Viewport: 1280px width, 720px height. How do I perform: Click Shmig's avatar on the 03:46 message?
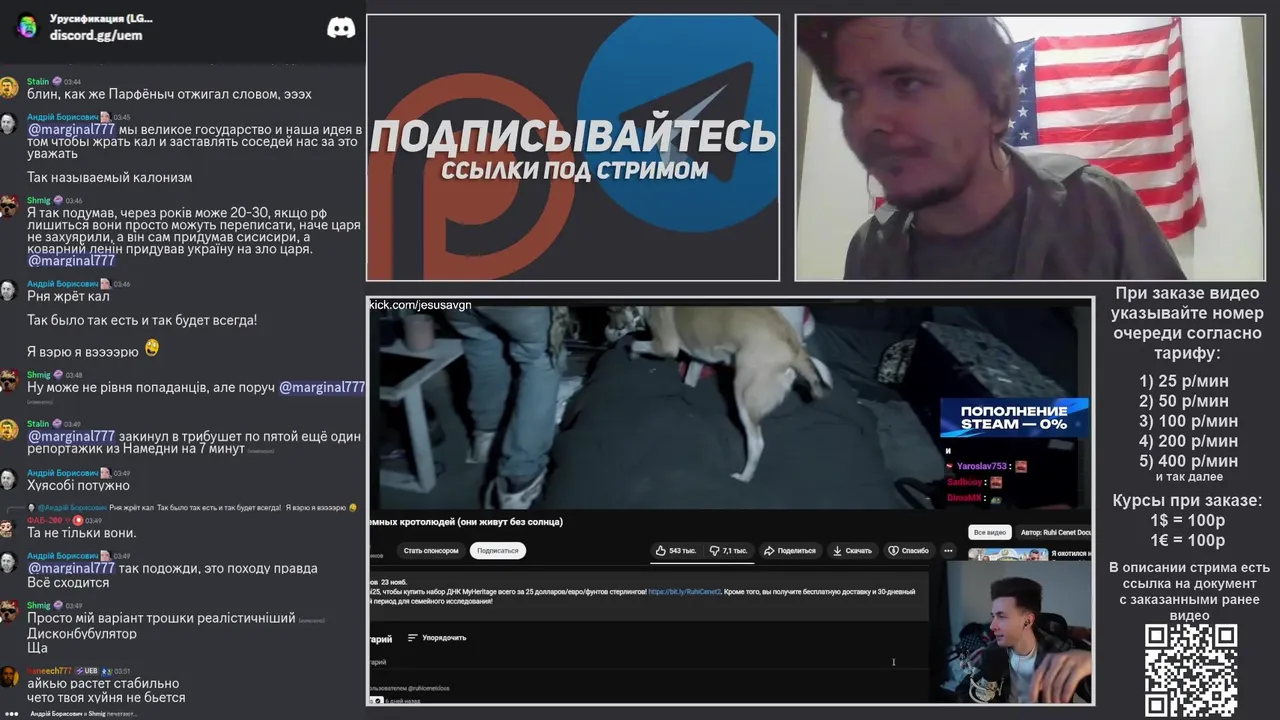coord(9,207)
